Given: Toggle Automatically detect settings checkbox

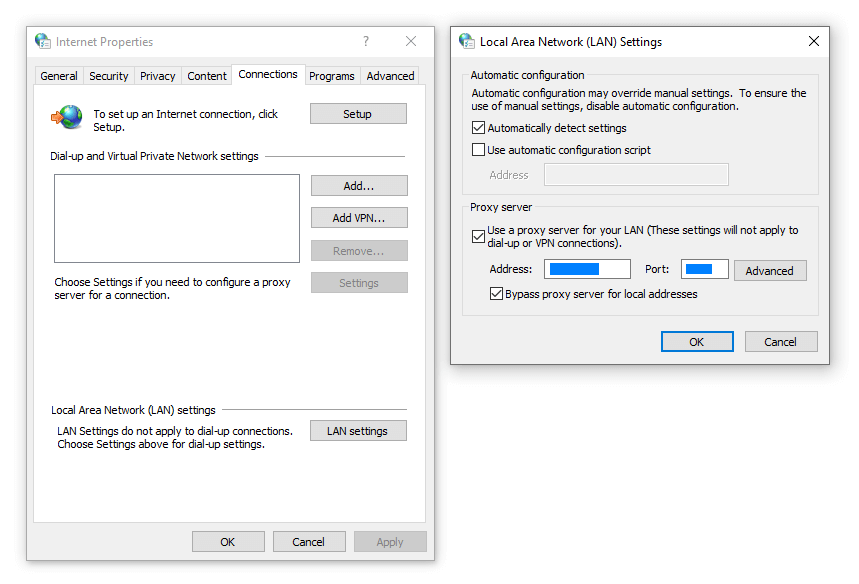Looking at the screenshot, I should (x=478, y=128).
